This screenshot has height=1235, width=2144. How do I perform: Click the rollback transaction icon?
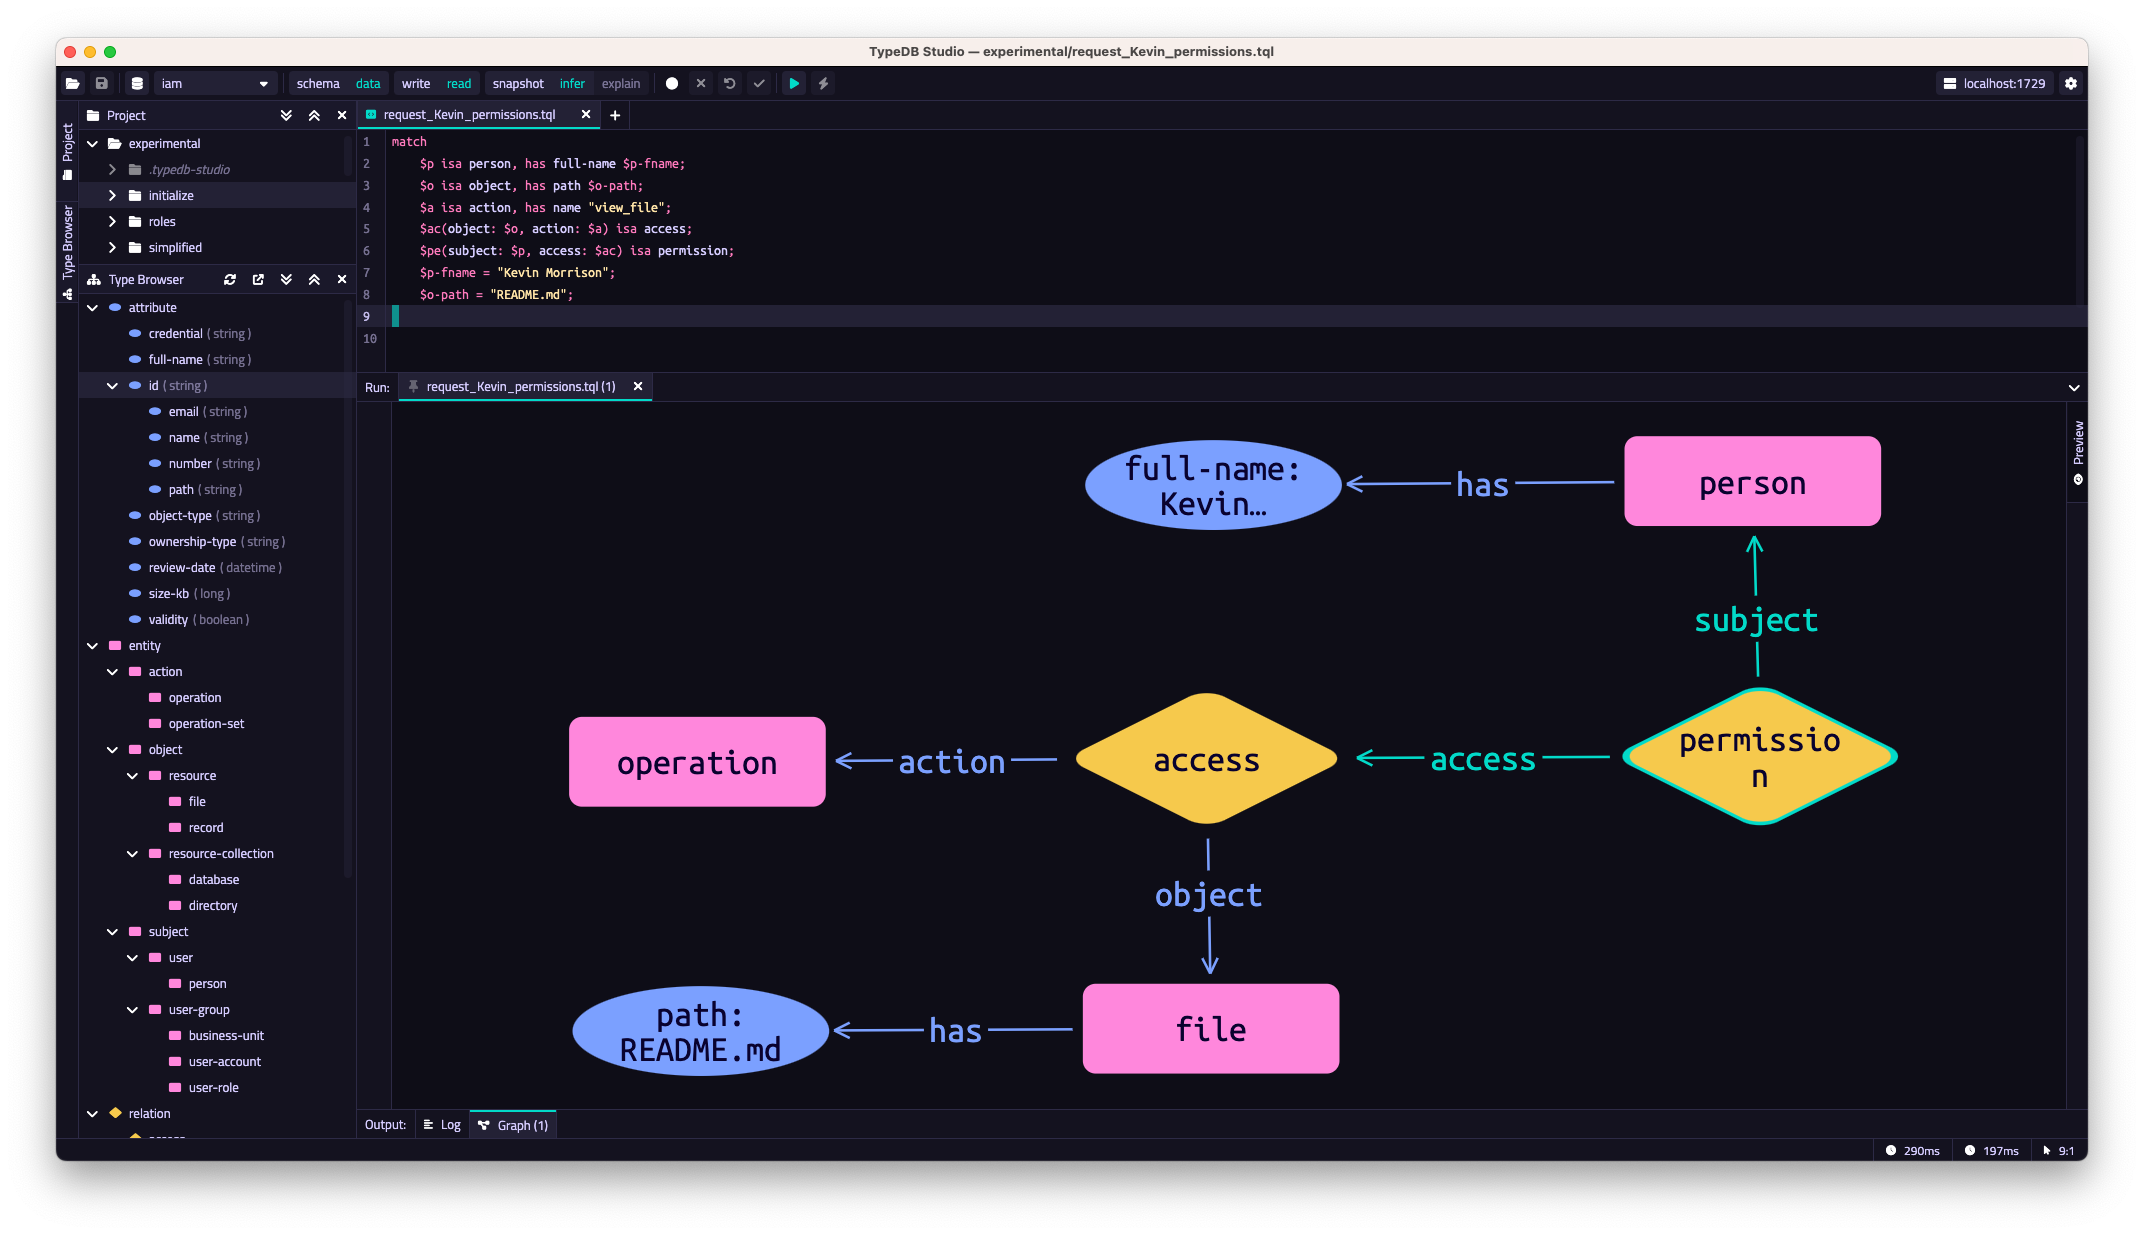coord(730,84)
